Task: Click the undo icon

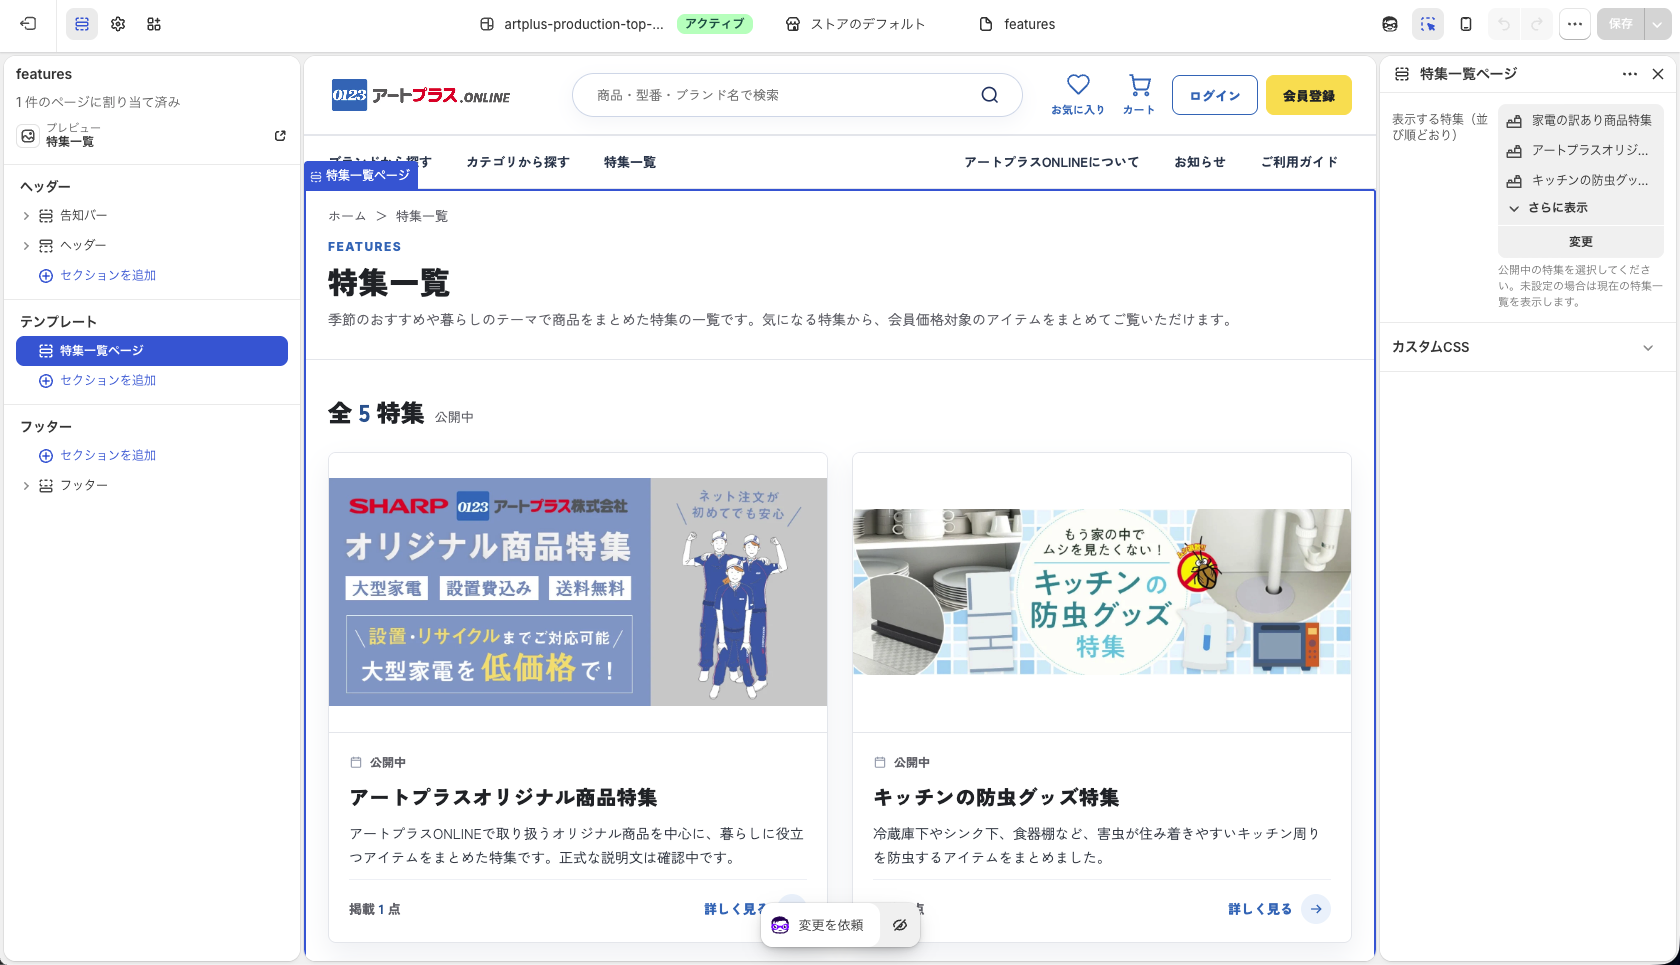Action: (1504, 24)
